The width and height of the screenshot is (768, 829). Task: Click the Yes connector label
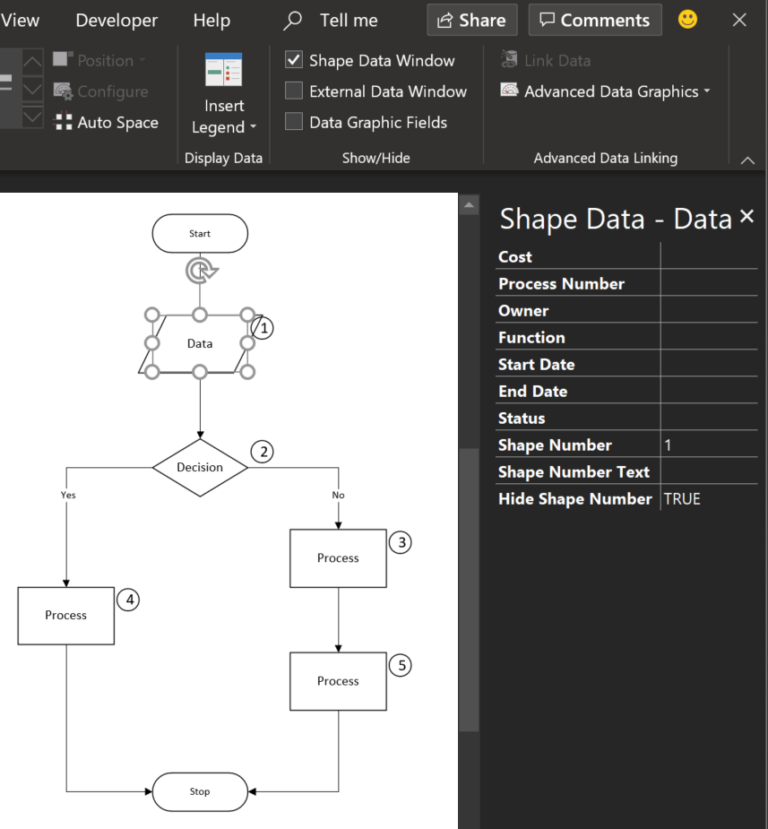tap(68, 495)
